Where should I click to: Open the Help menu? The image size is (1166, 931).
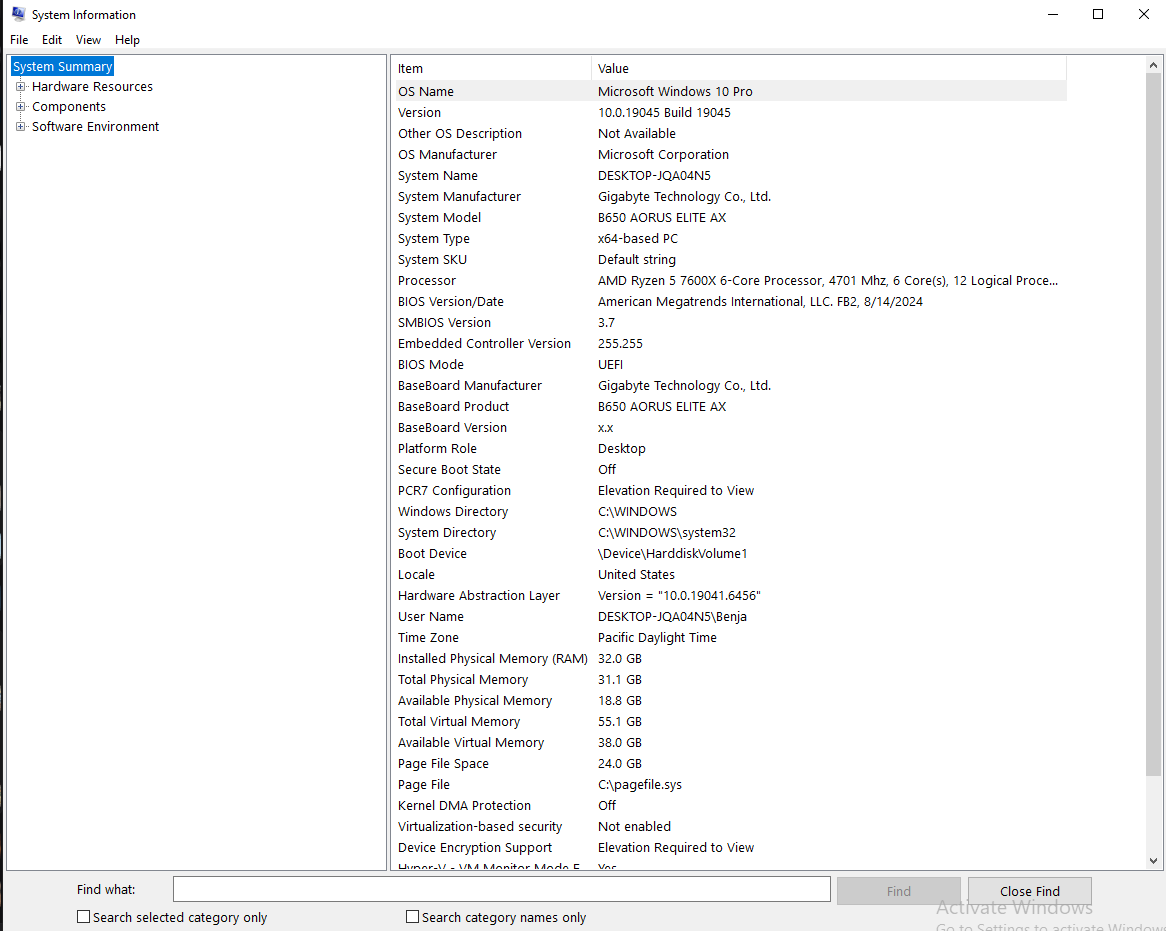coord(127,39)
